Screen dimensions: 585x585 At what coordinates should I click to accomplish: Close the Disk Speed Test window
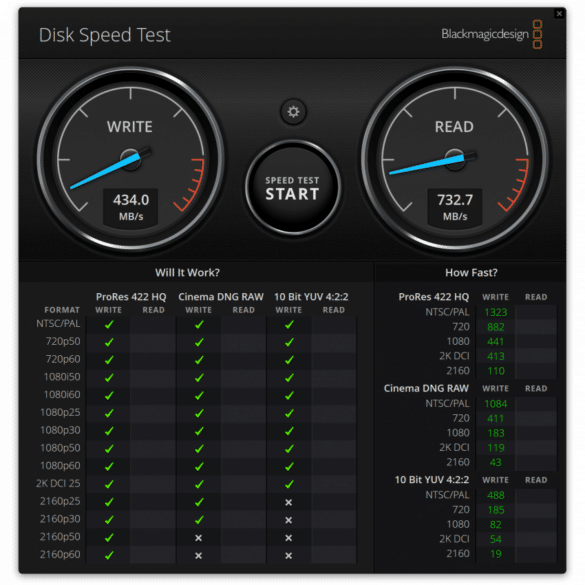pos(559,14)
